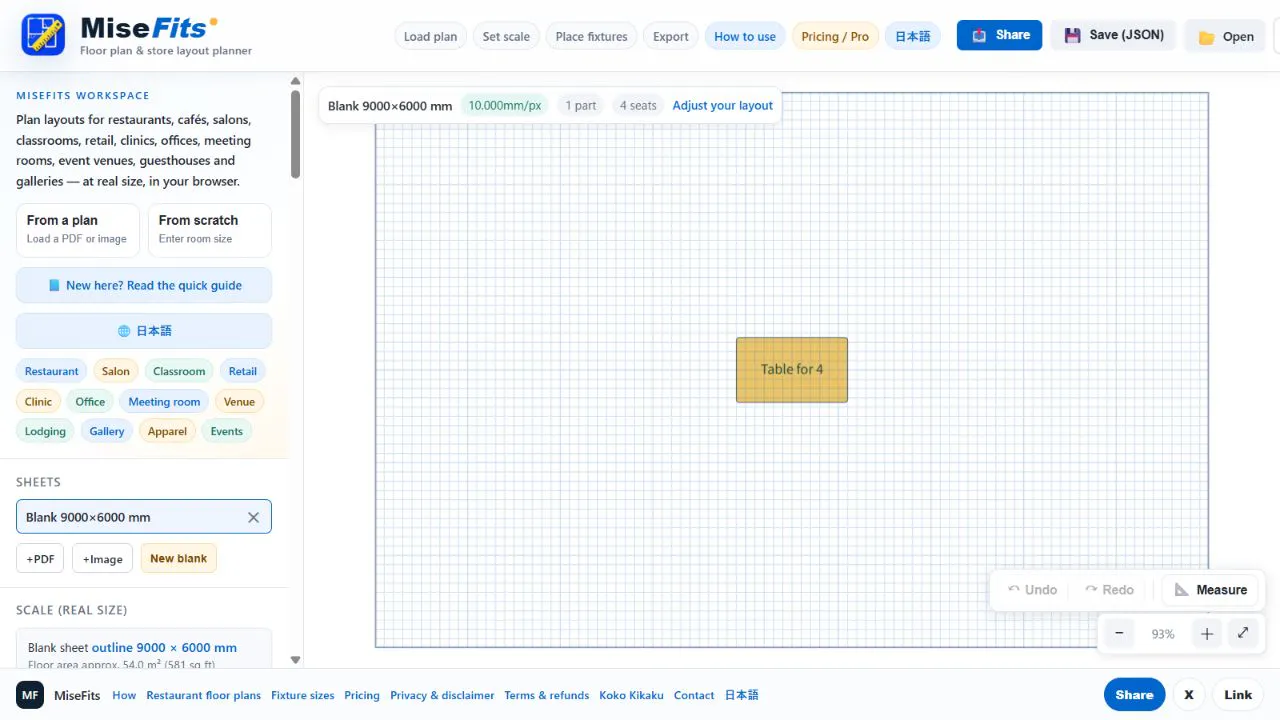Open Pricing / Pro
This screenshot has width=1280, height=720.
[x=835, y=36]
